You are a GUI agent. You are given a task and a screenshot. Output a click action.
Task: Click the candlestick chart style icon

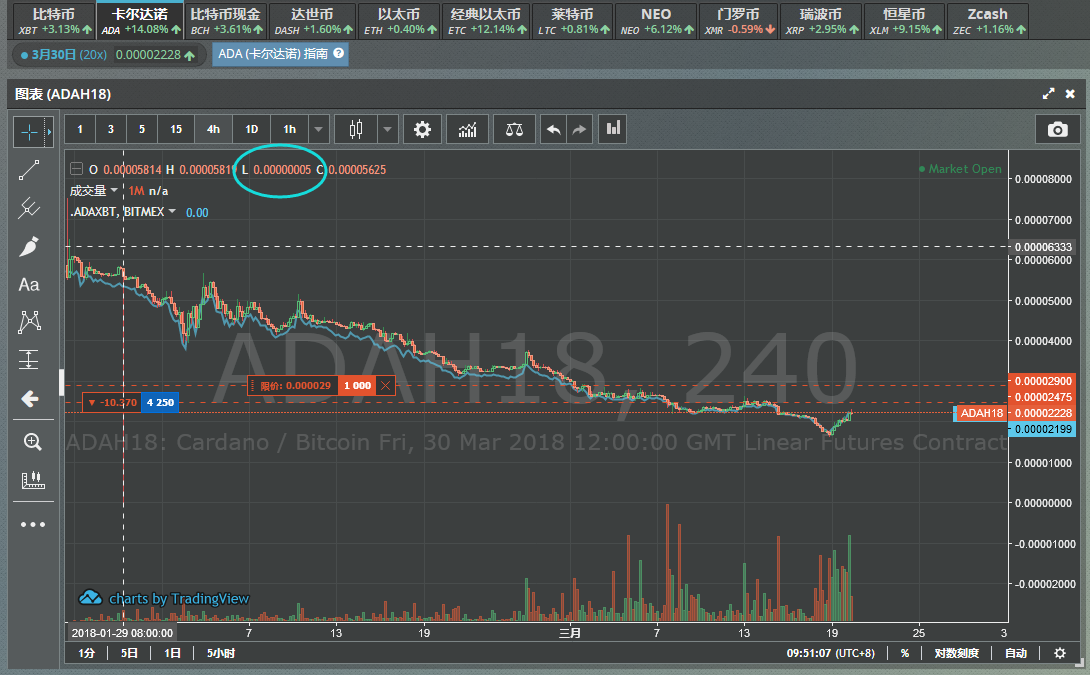coord(356,129)
